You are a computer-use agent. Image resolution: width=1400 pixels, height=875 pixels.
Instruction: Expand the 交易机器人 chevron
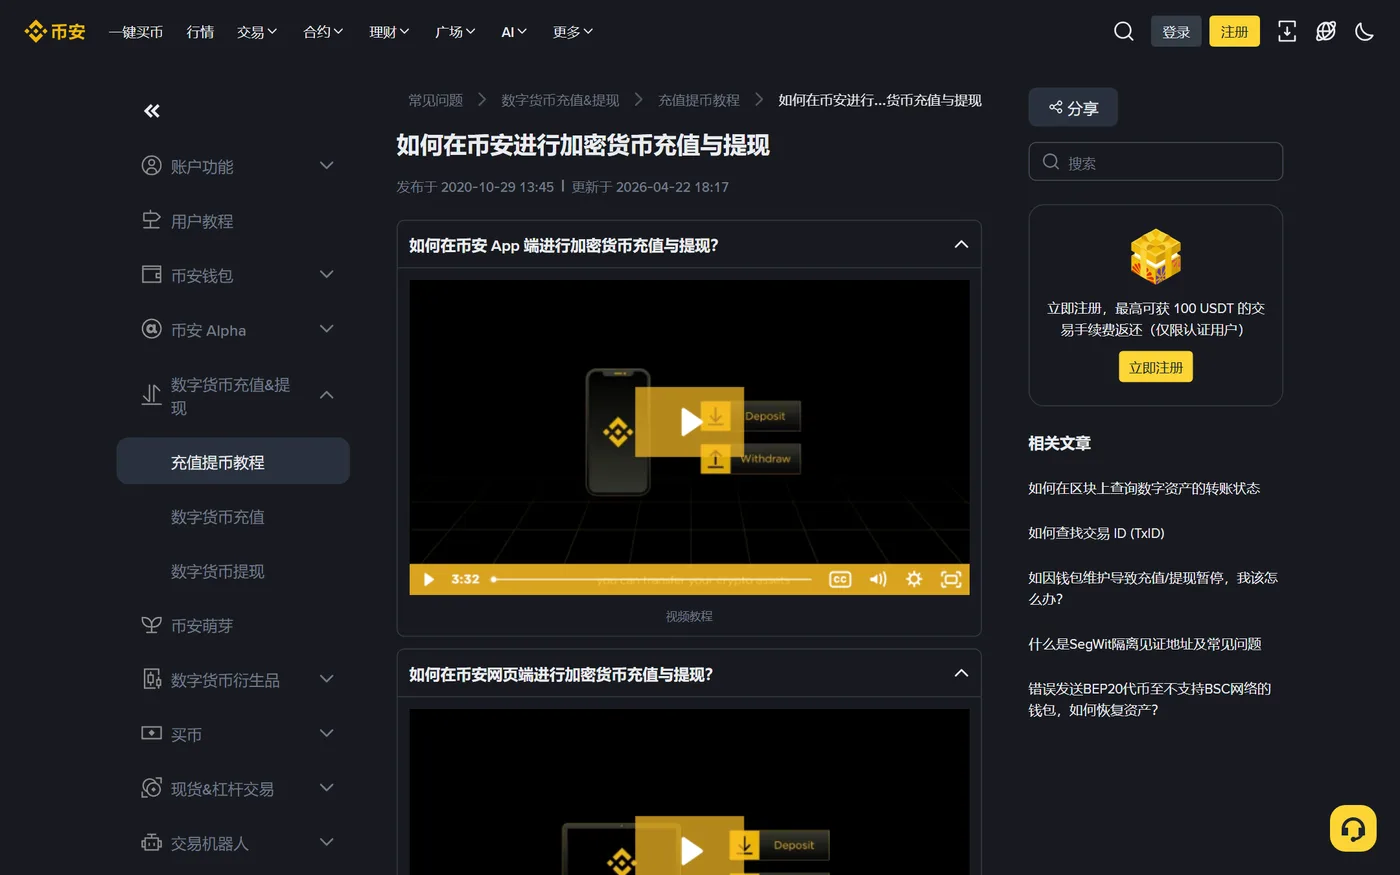tap(326, 842)
